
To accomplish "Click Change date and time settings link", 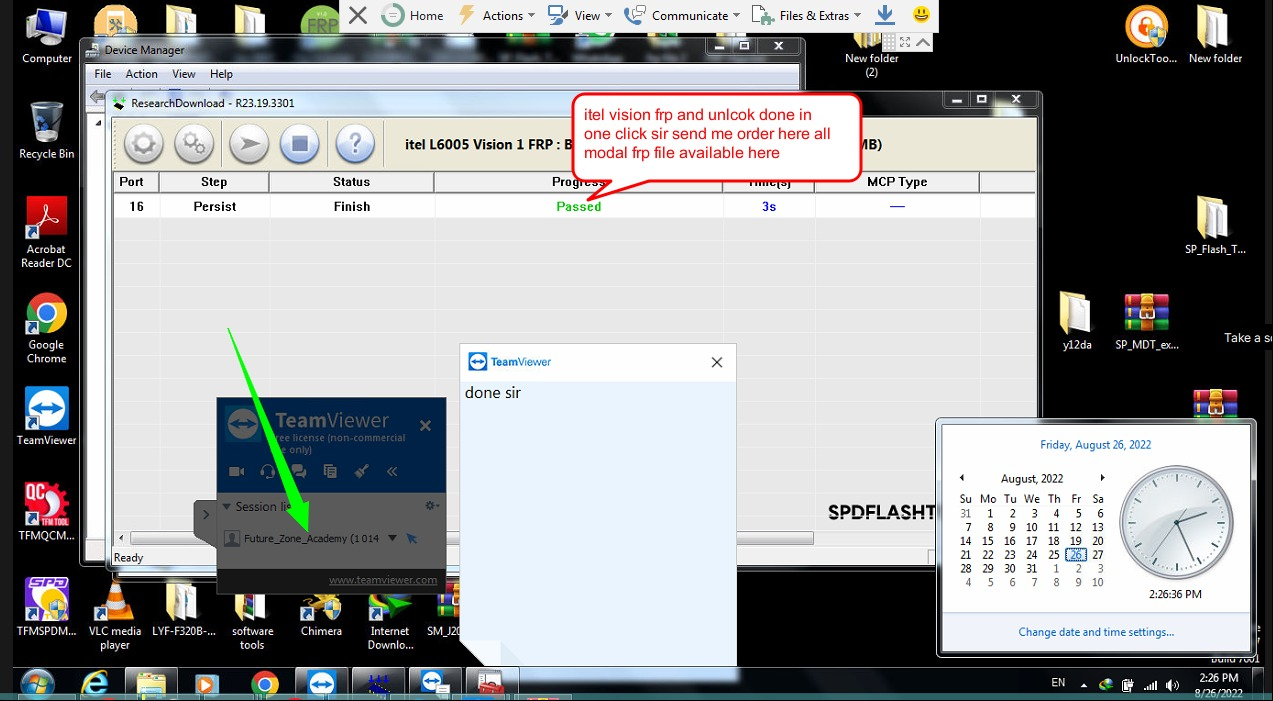I will click(1096, 632).
